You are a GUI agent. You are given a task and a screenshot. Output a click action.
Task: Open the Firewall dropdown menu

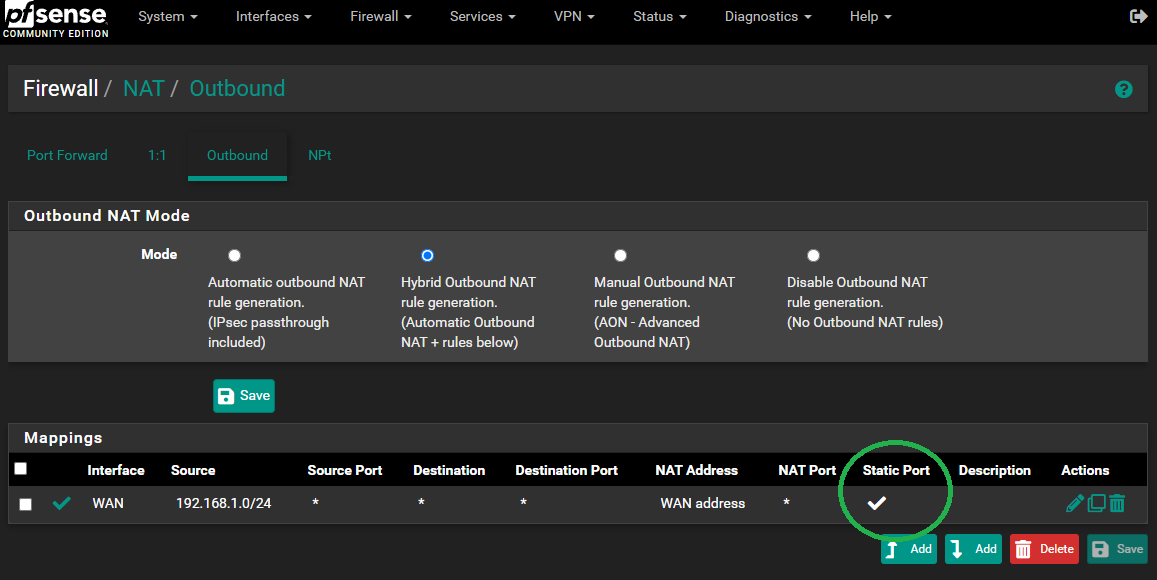pyautogui.click(x=381, y=16)
